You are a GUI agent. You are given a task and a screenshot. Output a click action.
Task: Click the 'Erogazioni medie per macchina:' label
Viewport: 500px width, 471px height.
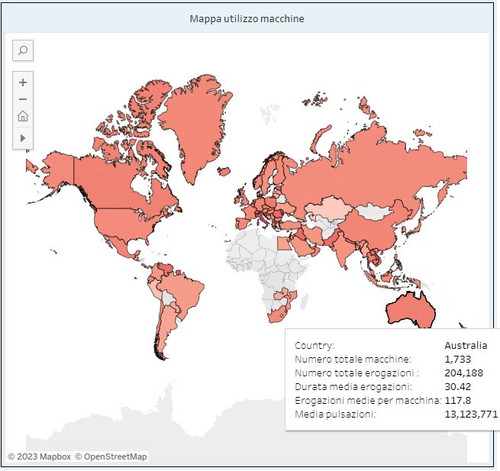[368, 400]
